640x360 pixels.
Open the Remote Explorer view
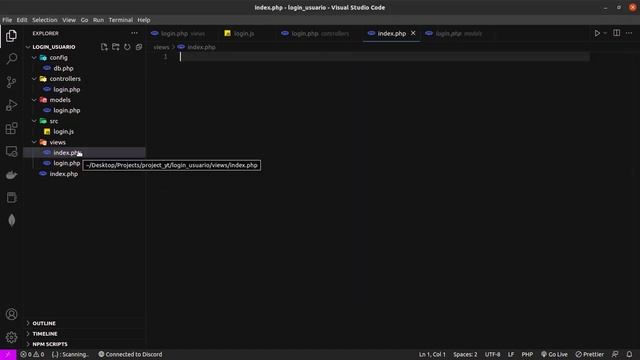[x=11, y=151]
